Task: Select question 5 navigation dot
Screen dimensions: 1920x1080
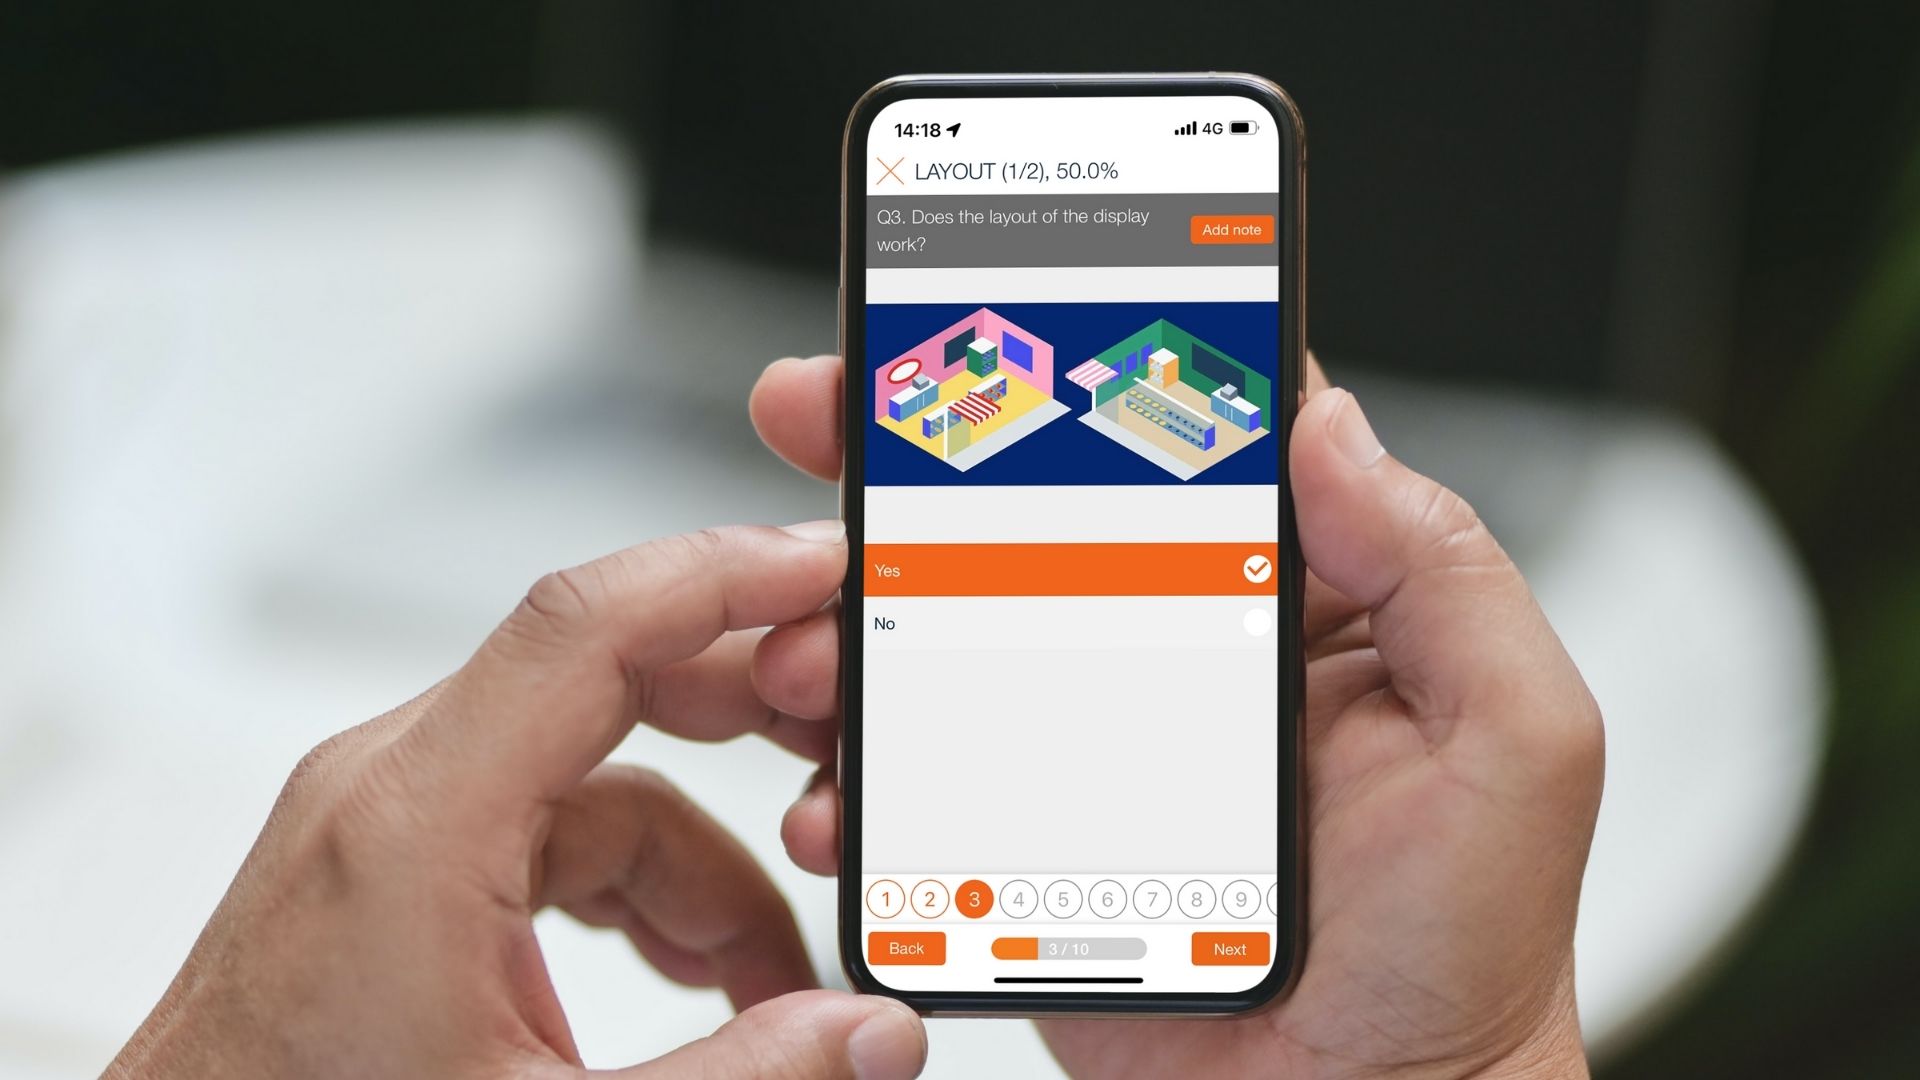Action: click(1063, 898)
